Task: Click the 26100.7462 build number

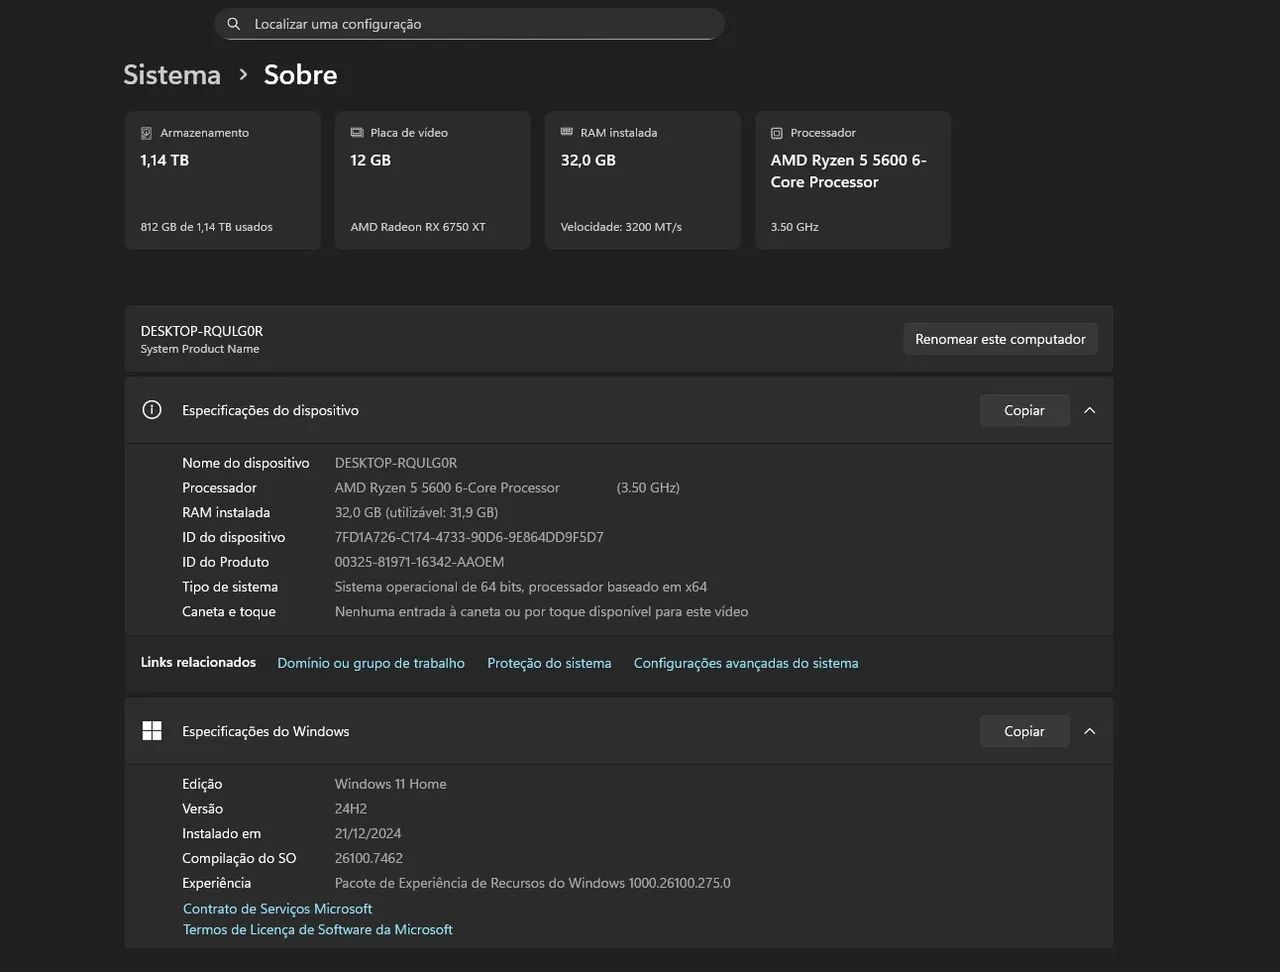Action: [369, 858]
